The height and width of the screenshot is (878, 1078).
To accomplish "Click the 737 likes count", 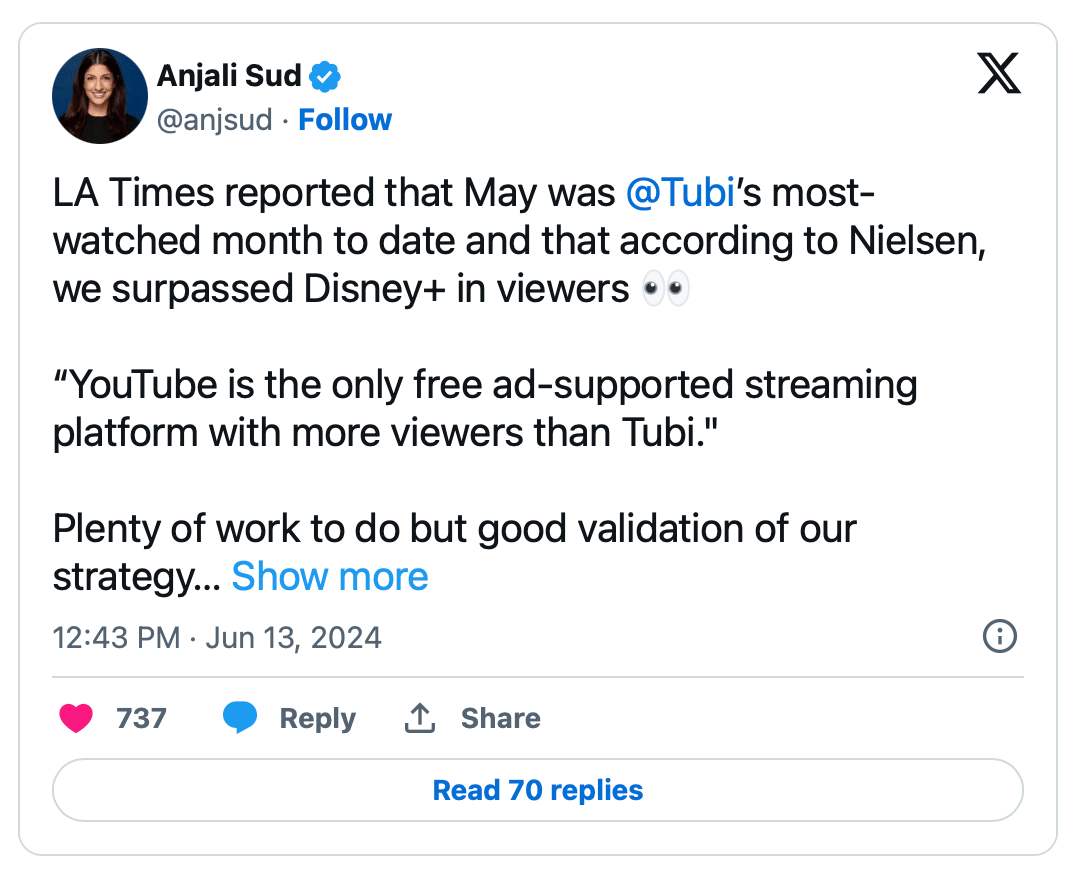I will [x=141, y=718].
